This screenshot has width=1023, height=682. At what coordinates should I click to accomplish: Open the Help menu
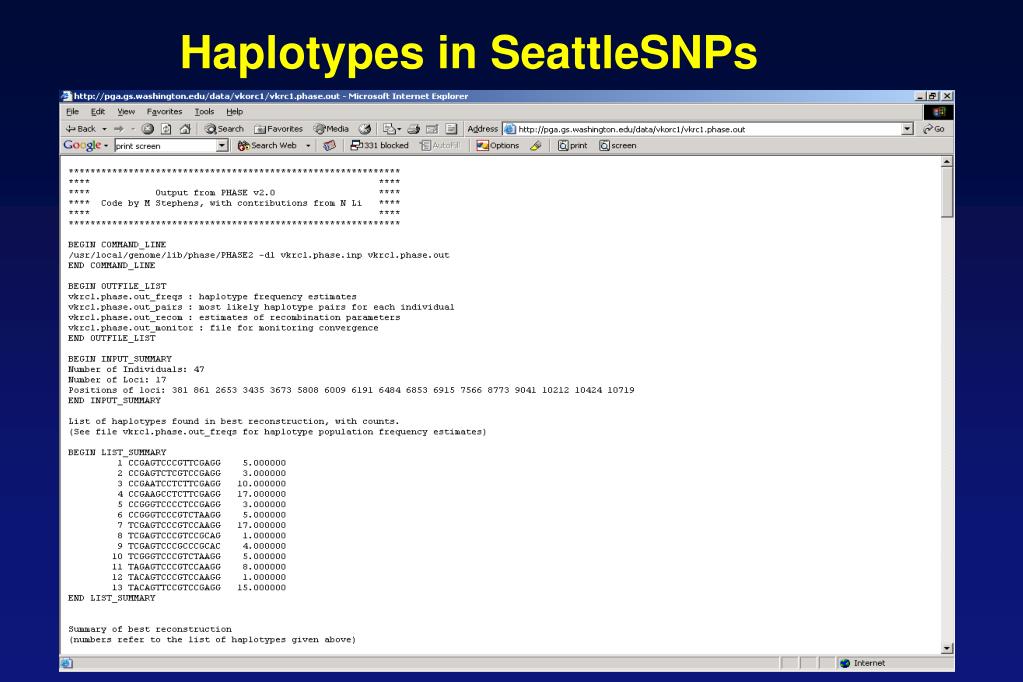(235, 112)
